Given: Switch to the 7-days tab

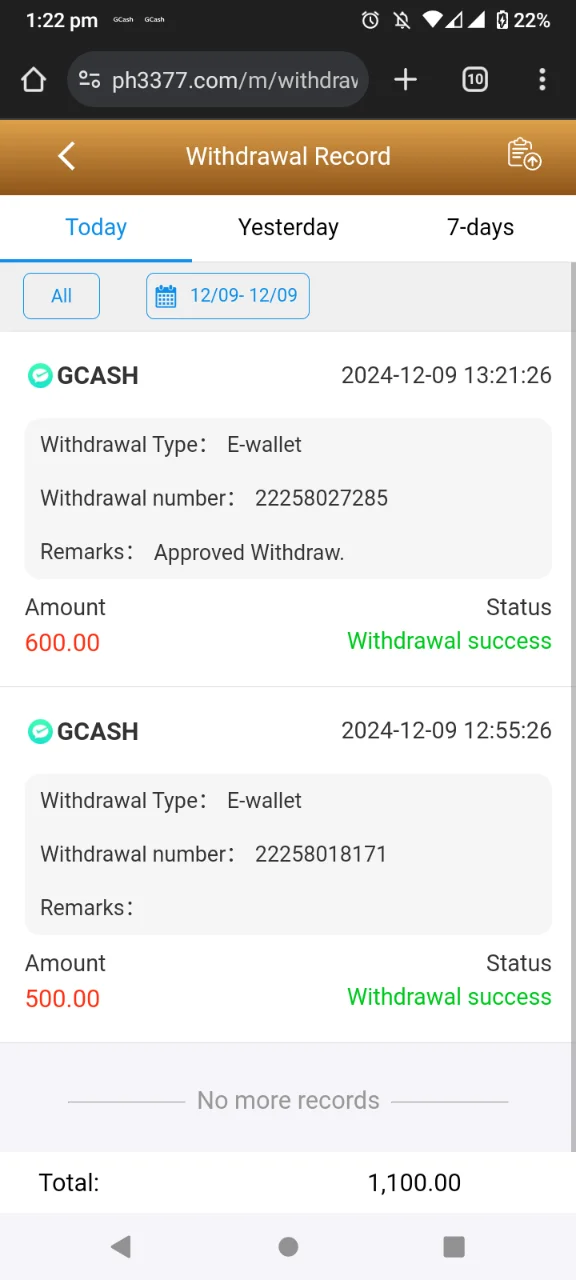Looking at the screenshot, I should 480,227.
